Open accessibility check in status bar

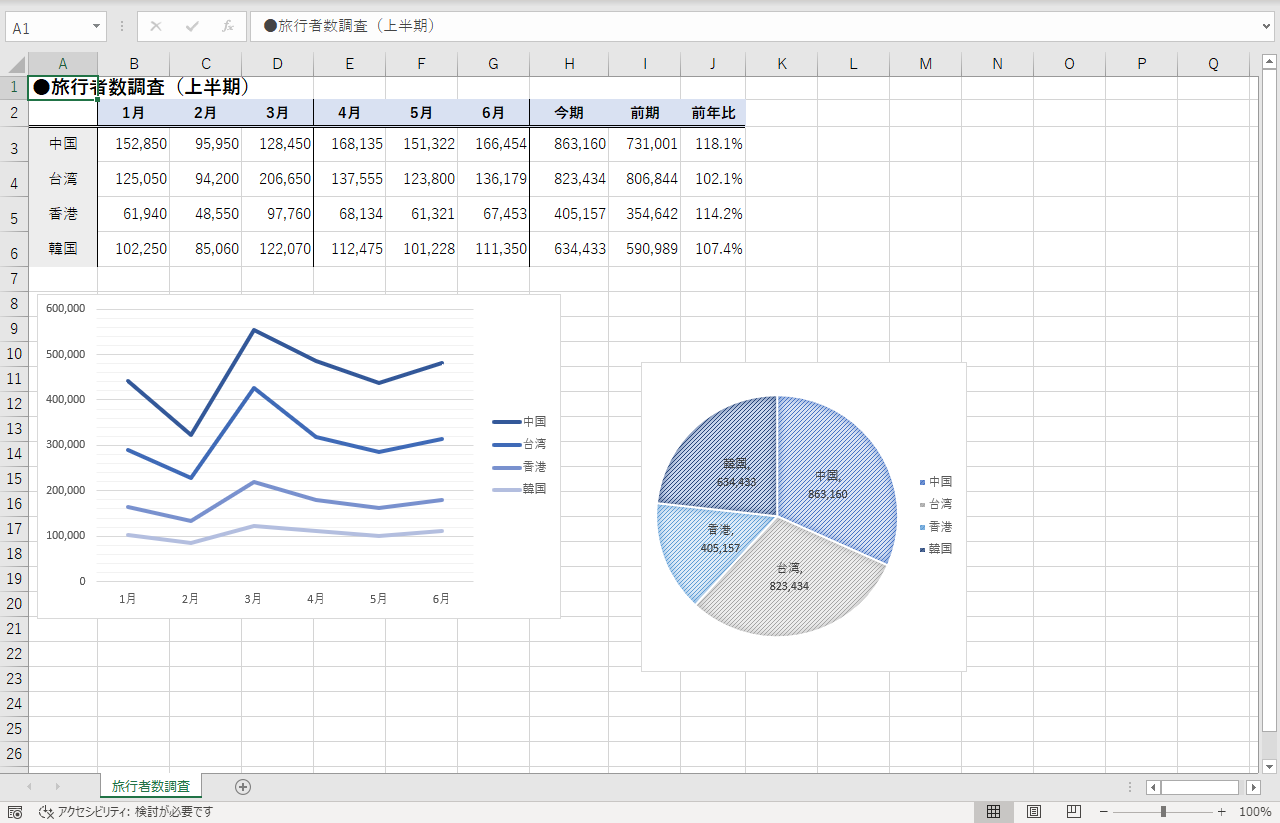pyautogui.click(x=126, y=812)
